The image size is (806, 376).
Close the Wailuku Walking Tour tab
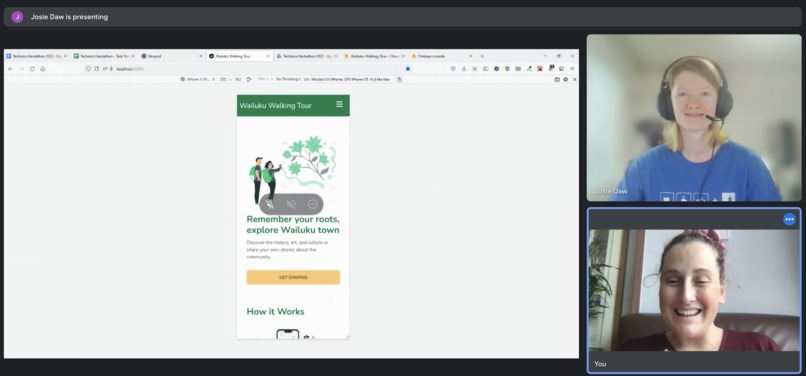click(x=268, y=56)
